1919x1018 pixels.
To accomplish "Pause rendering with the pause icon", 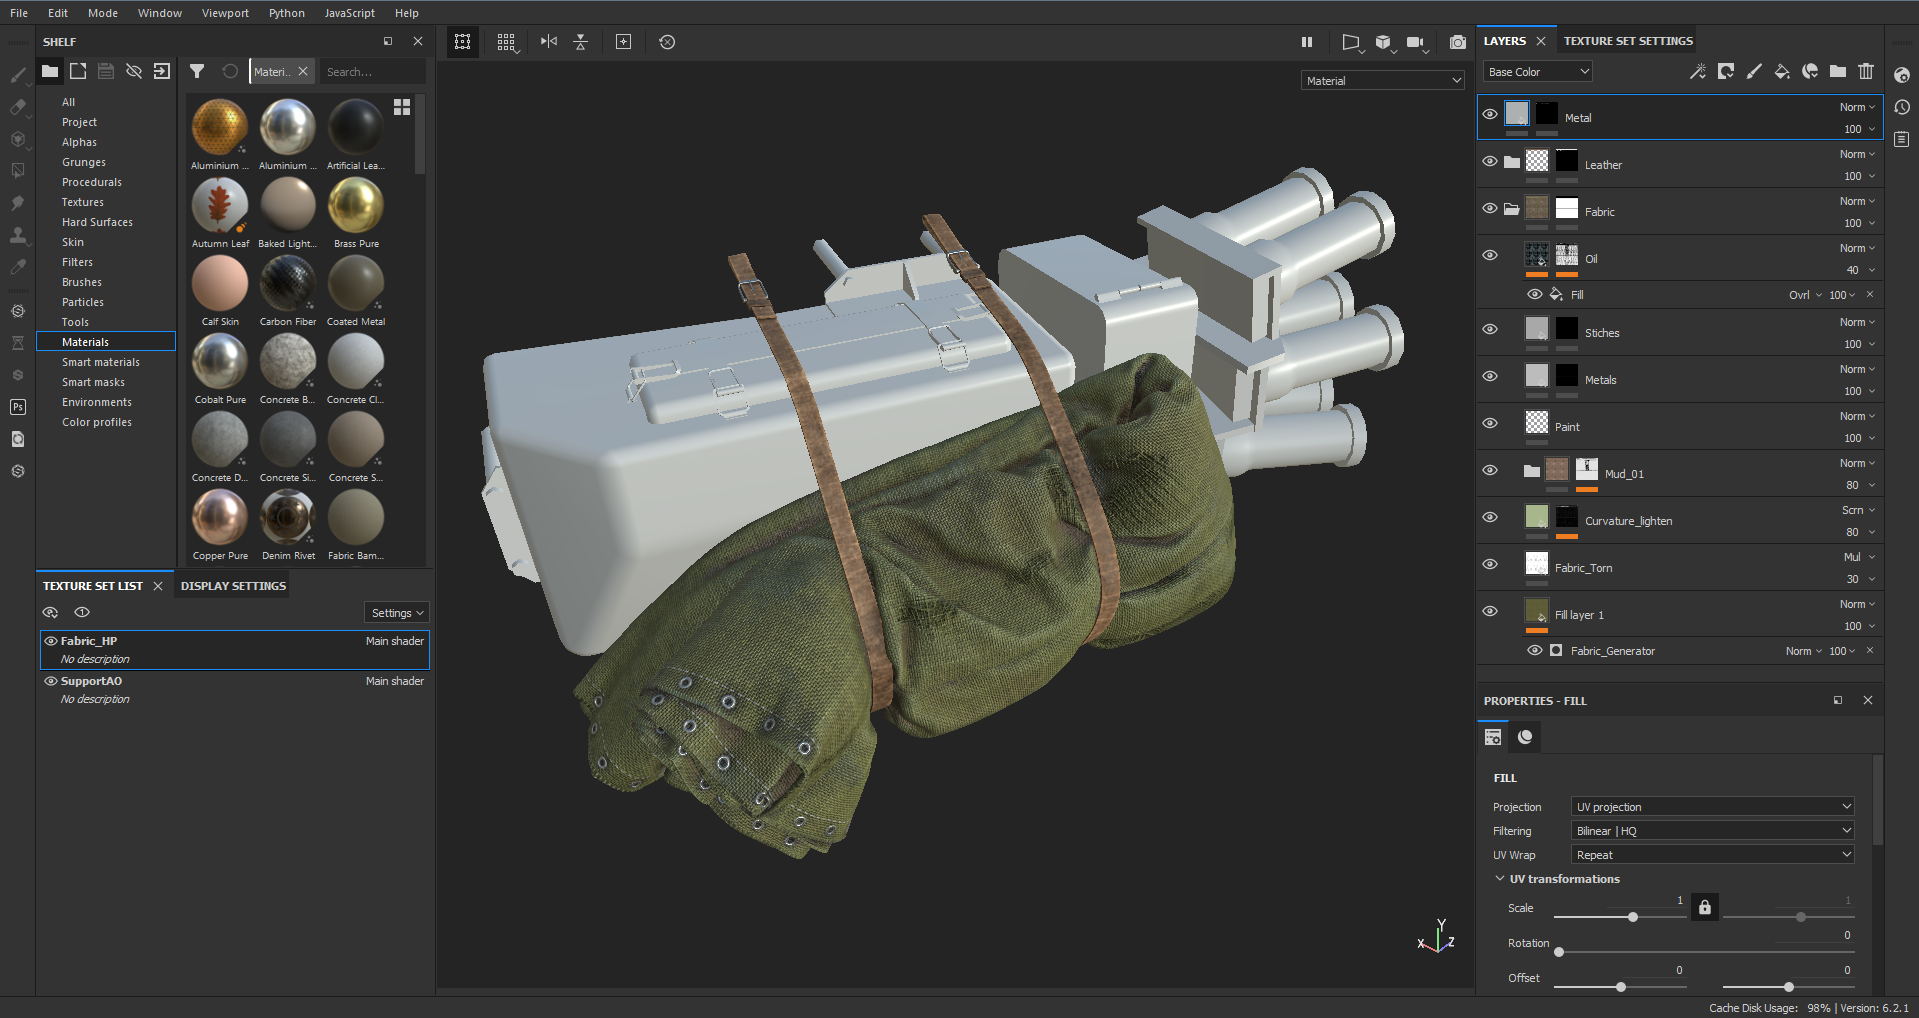I will tap(1306, 42).
